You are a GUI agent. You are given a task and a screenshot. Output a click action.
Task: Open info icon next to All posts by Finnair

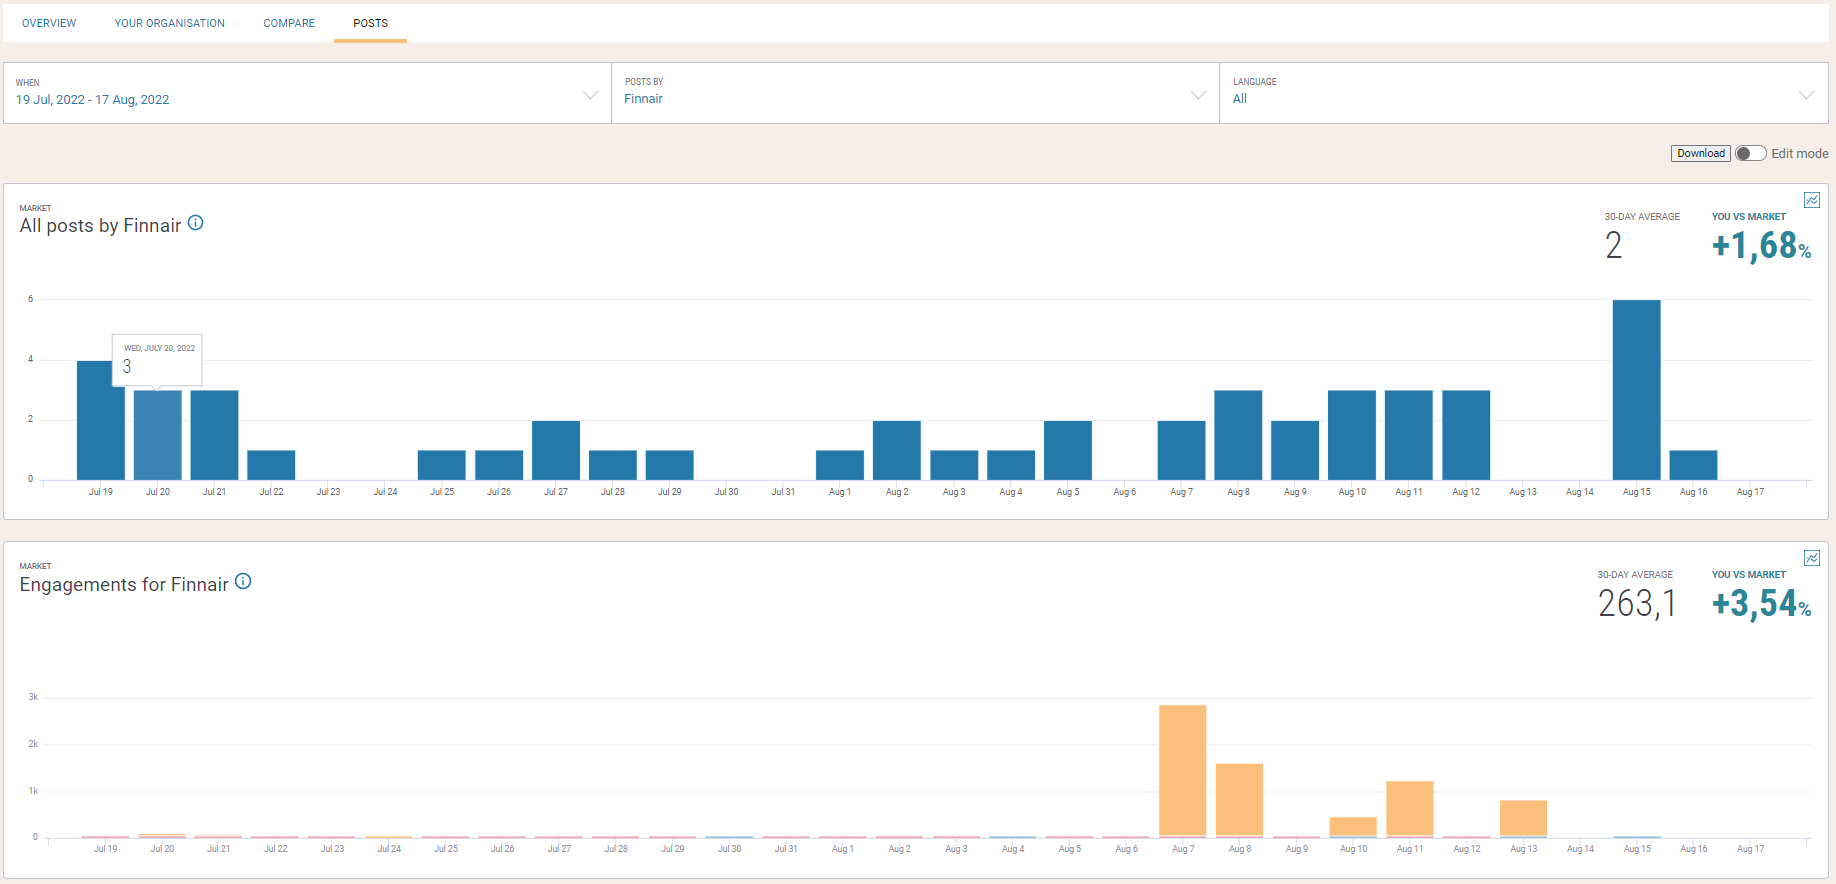(196, 223)
